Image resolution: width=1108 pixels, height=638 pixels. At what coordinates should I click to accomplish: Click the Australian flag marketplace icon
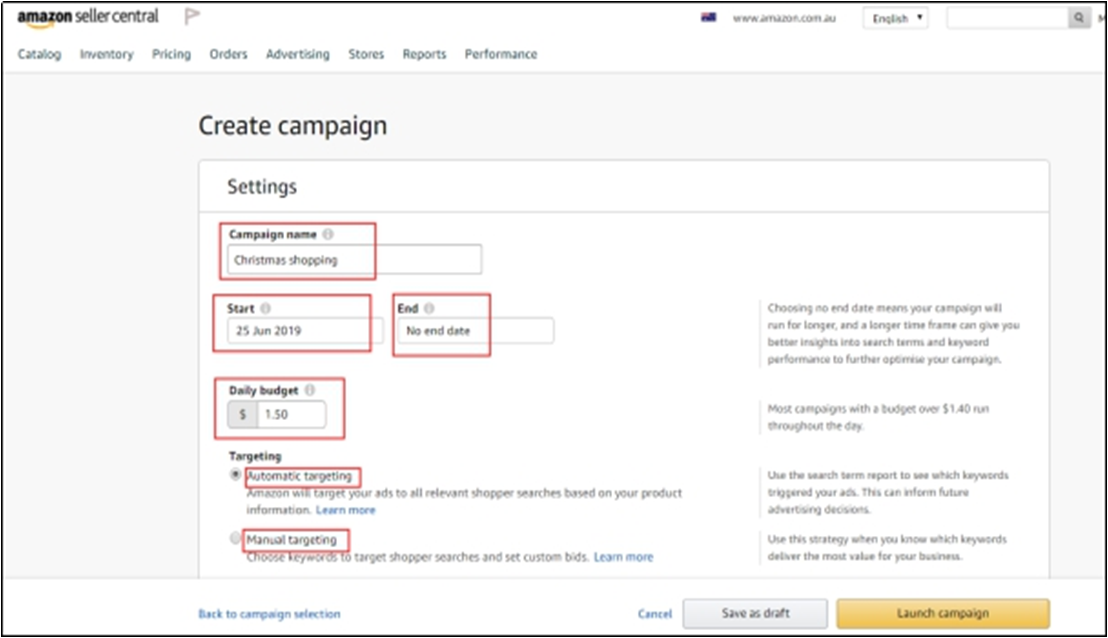708,18
